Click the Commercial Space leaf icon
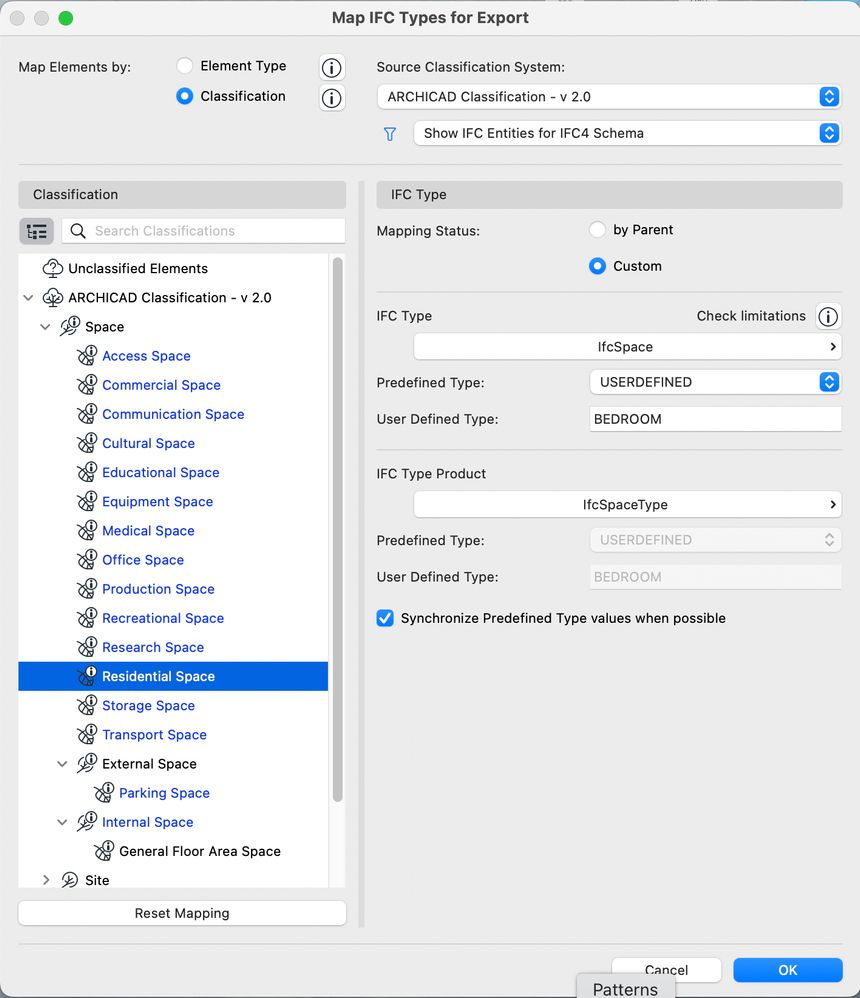Screen dimensions: 860x998 point(87,385)
